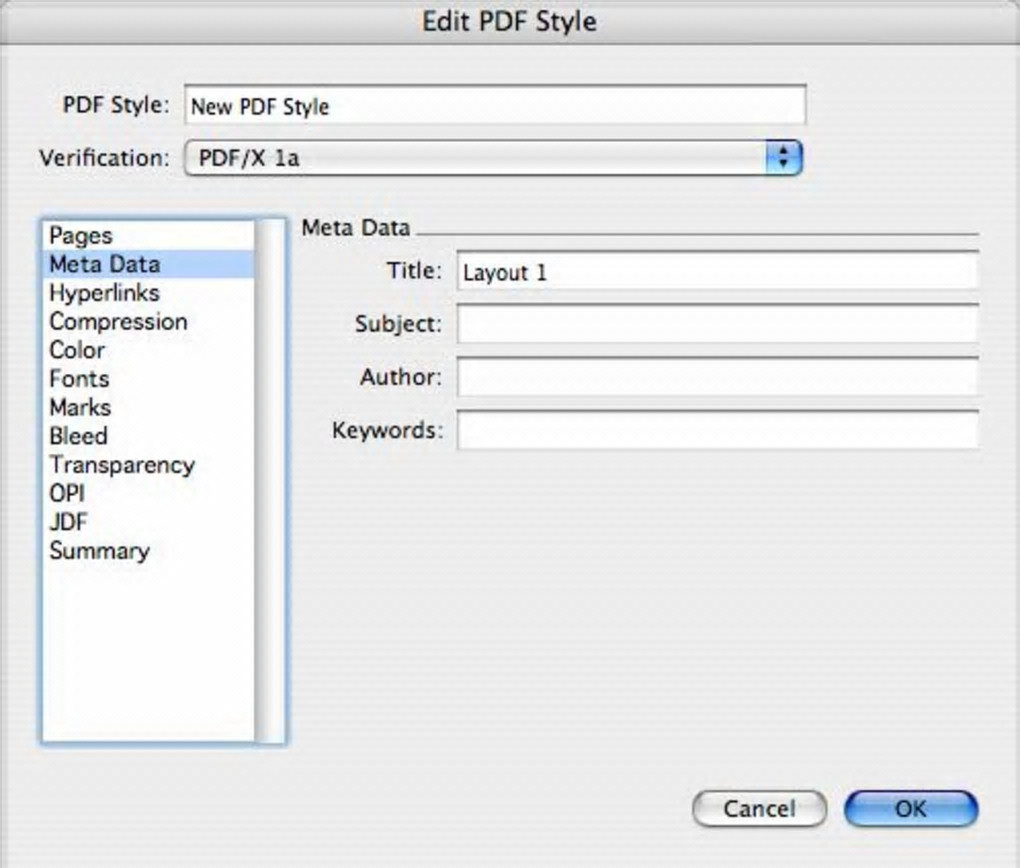The image size is (1020, 868).
Task: Open the Hyperlinks options pane
Action: [104, 293]
